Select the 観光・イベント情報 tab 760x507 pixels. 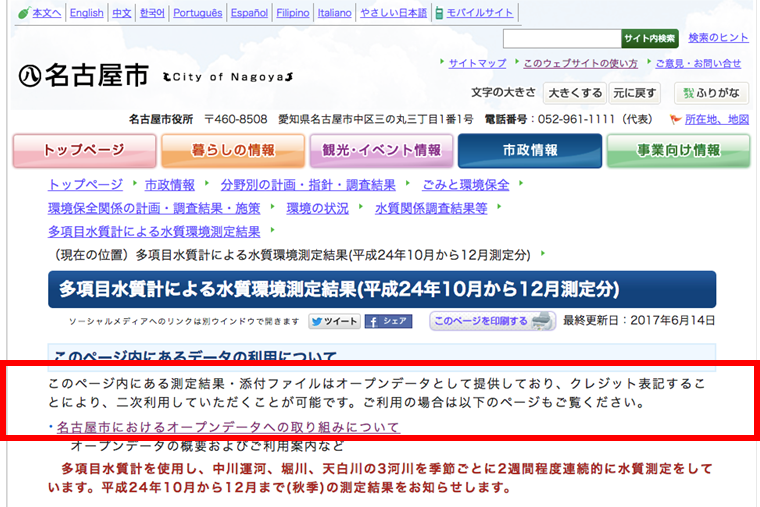point(380,151)
